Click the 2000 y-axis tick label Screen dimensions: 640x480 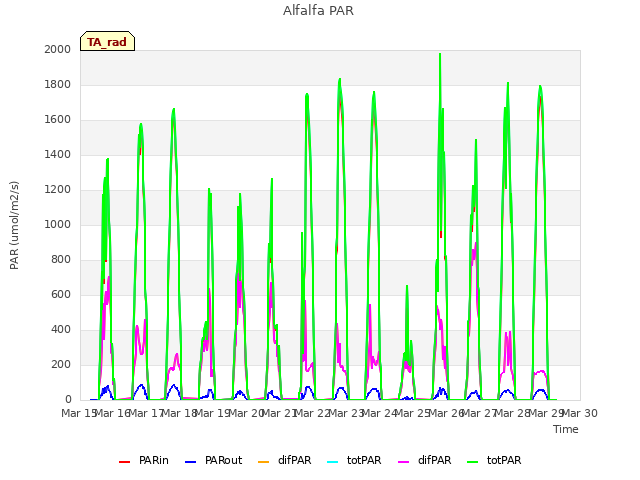pos(58,49)
